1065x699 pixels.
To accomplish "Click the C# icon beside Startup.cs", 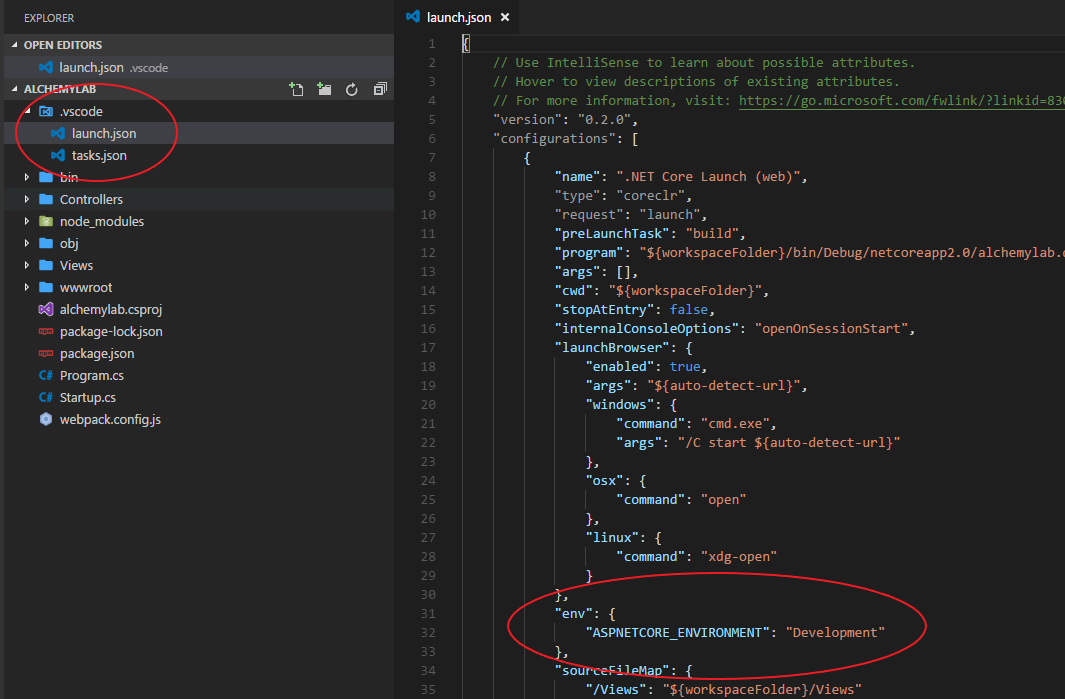I will click(x=45, y=397).
